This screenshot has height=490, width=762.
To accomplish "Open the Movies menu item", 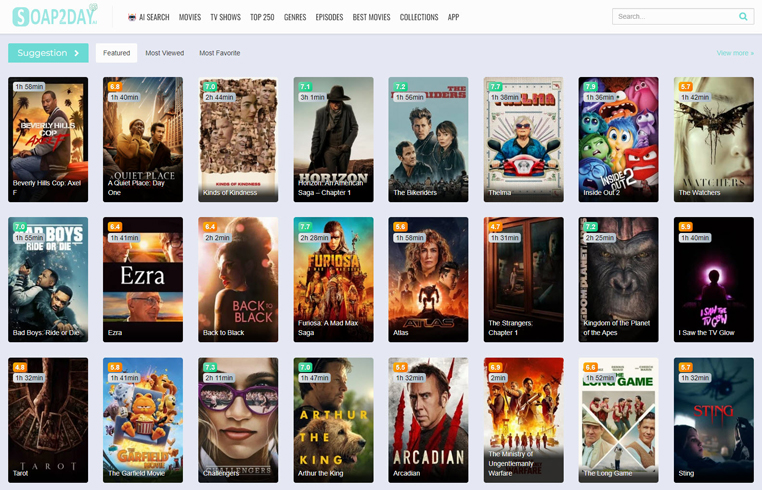I will pos(190,17).
